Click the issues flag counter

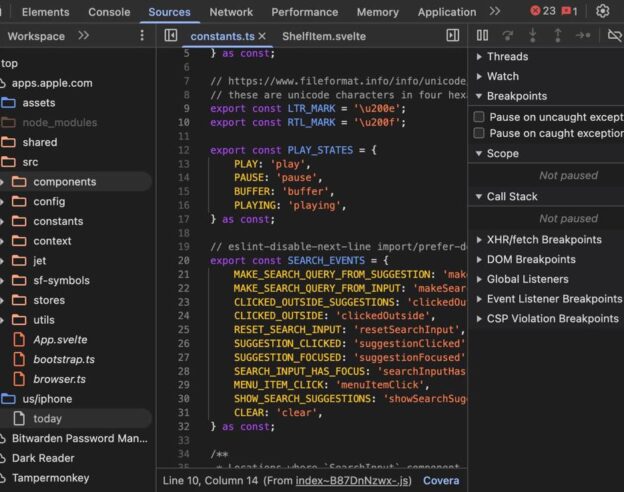coord(569,11)
